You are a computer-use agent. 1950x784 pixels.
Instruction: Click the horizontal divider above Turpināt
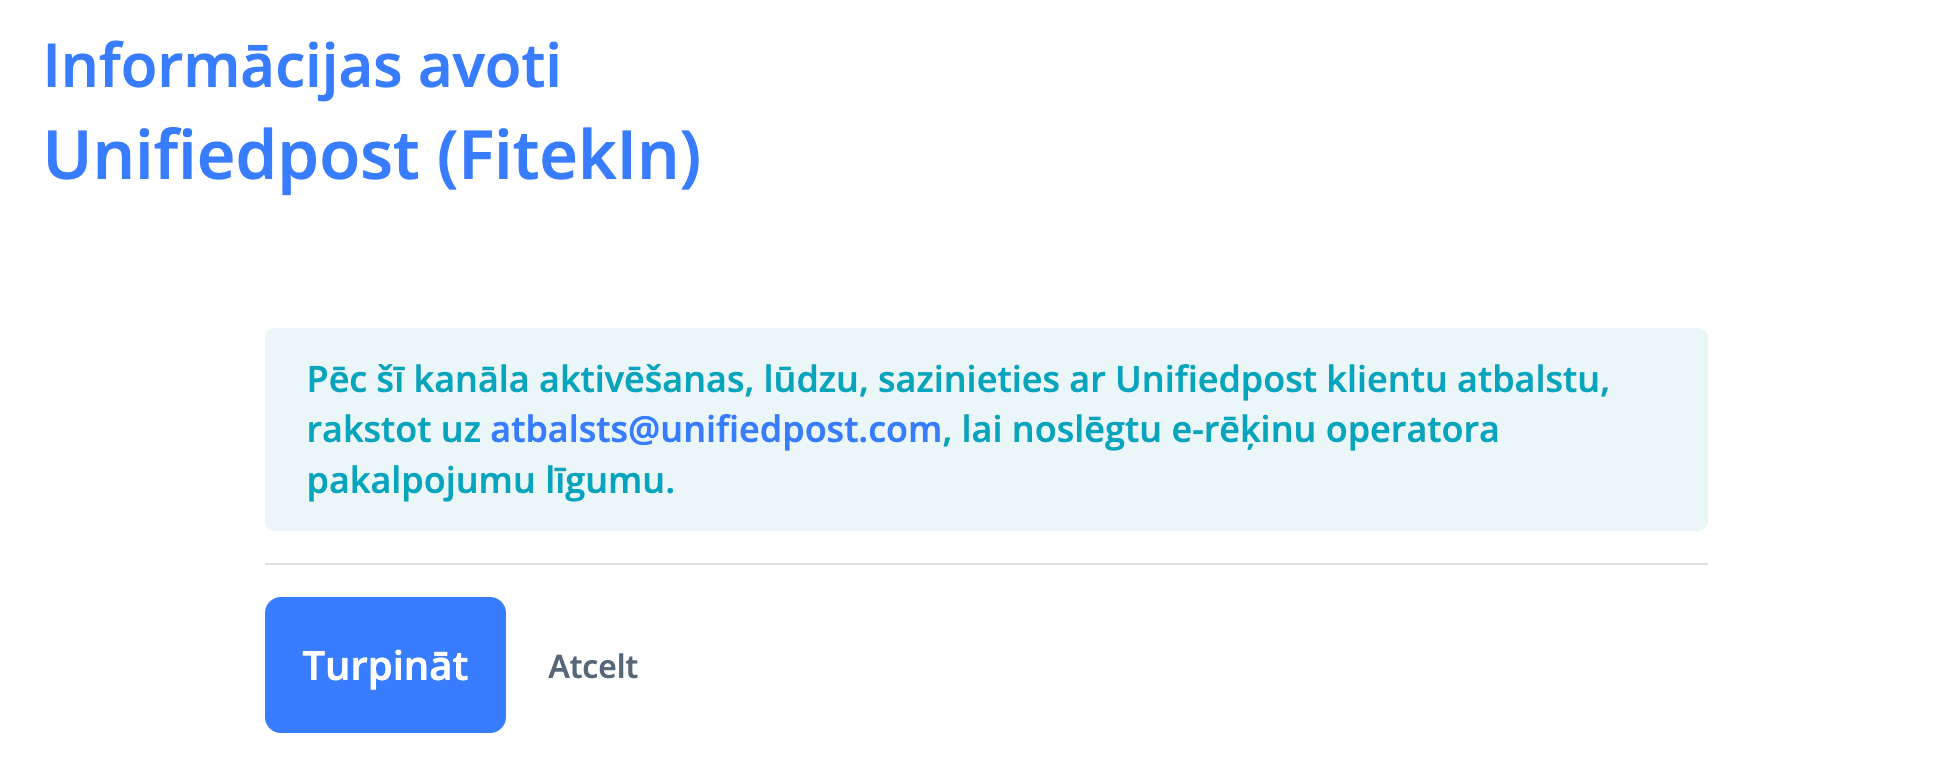coord(986,564)
